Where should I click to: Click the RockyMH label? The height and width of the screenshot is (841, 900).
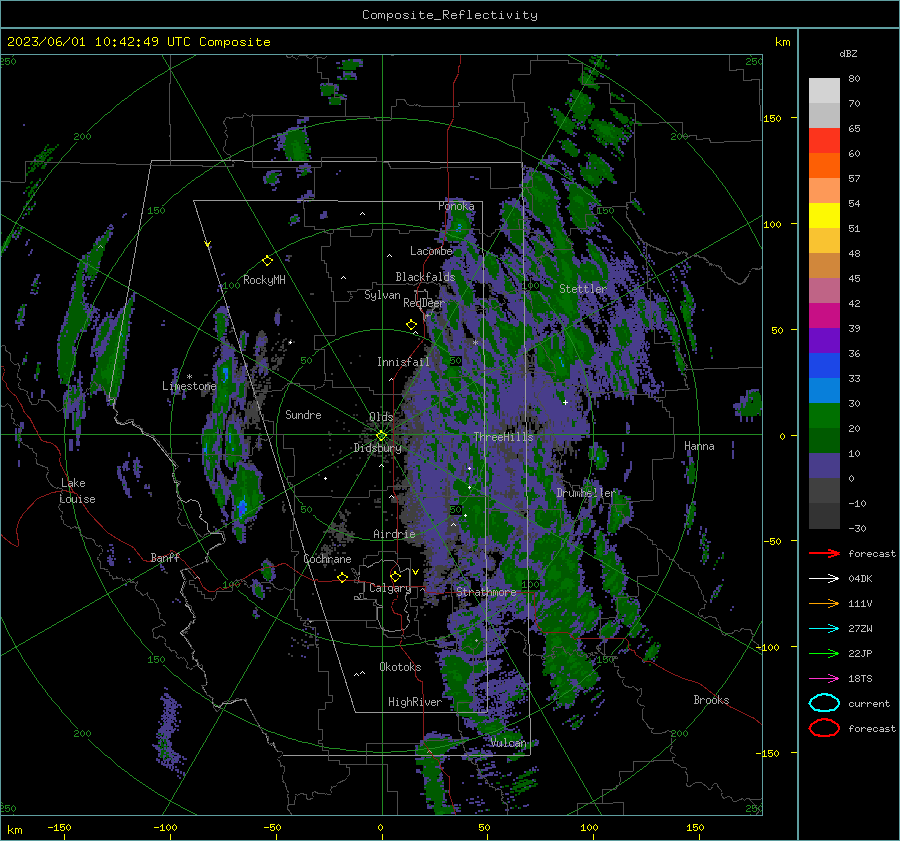[264, 280]
